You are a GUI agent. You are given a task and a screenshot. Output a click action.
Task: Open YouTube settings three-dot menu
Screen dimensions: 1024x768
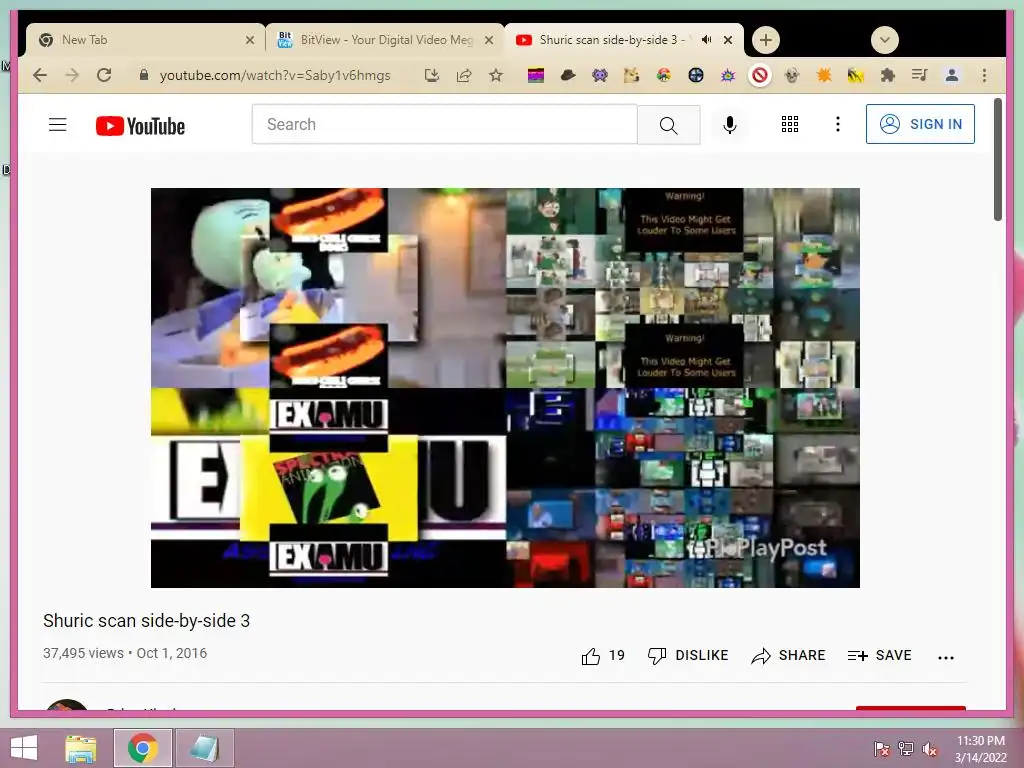coord(838,124)
